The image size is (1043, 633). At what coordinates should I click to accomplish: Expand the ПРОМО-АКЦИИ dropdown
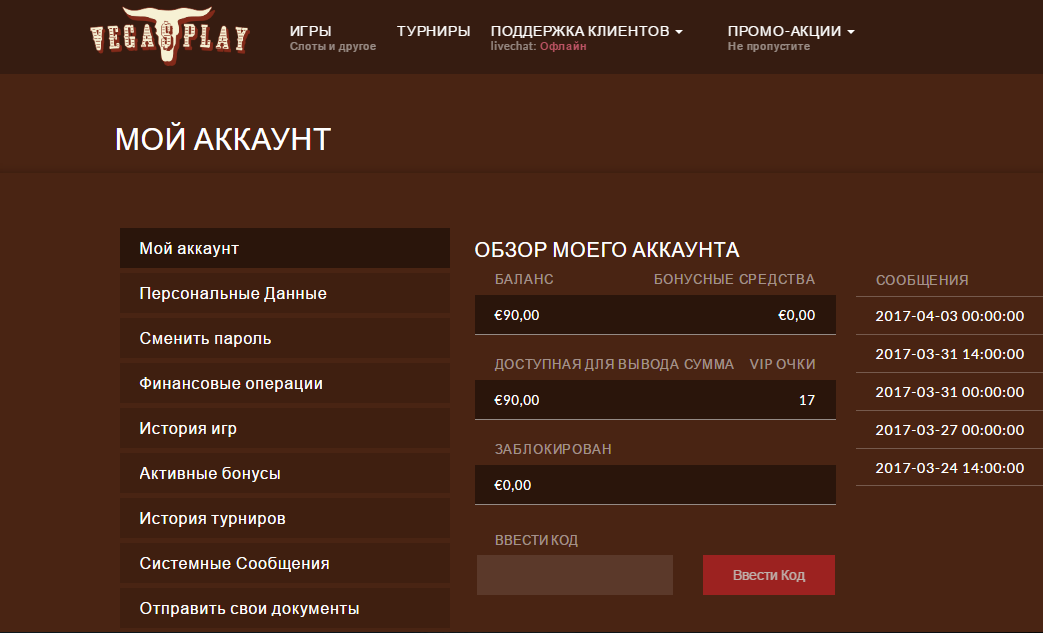point(791,31)
